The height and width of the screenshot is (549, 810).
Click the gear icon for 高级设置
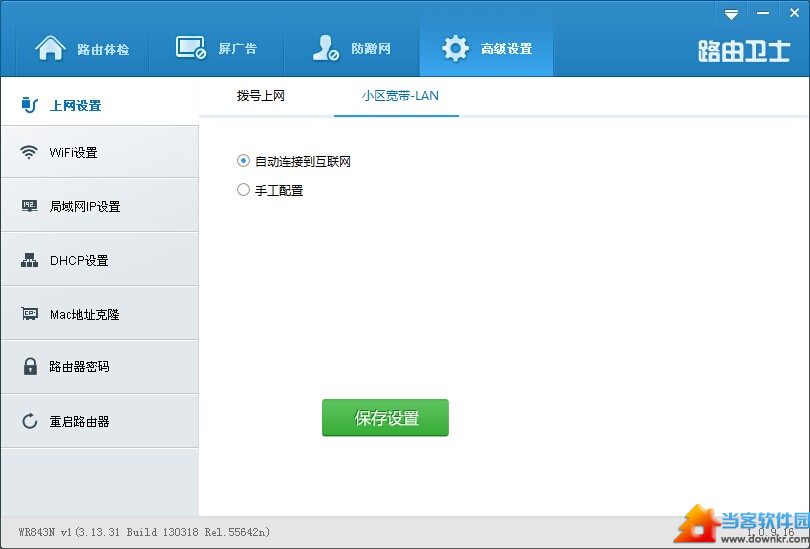click(455, 48)
